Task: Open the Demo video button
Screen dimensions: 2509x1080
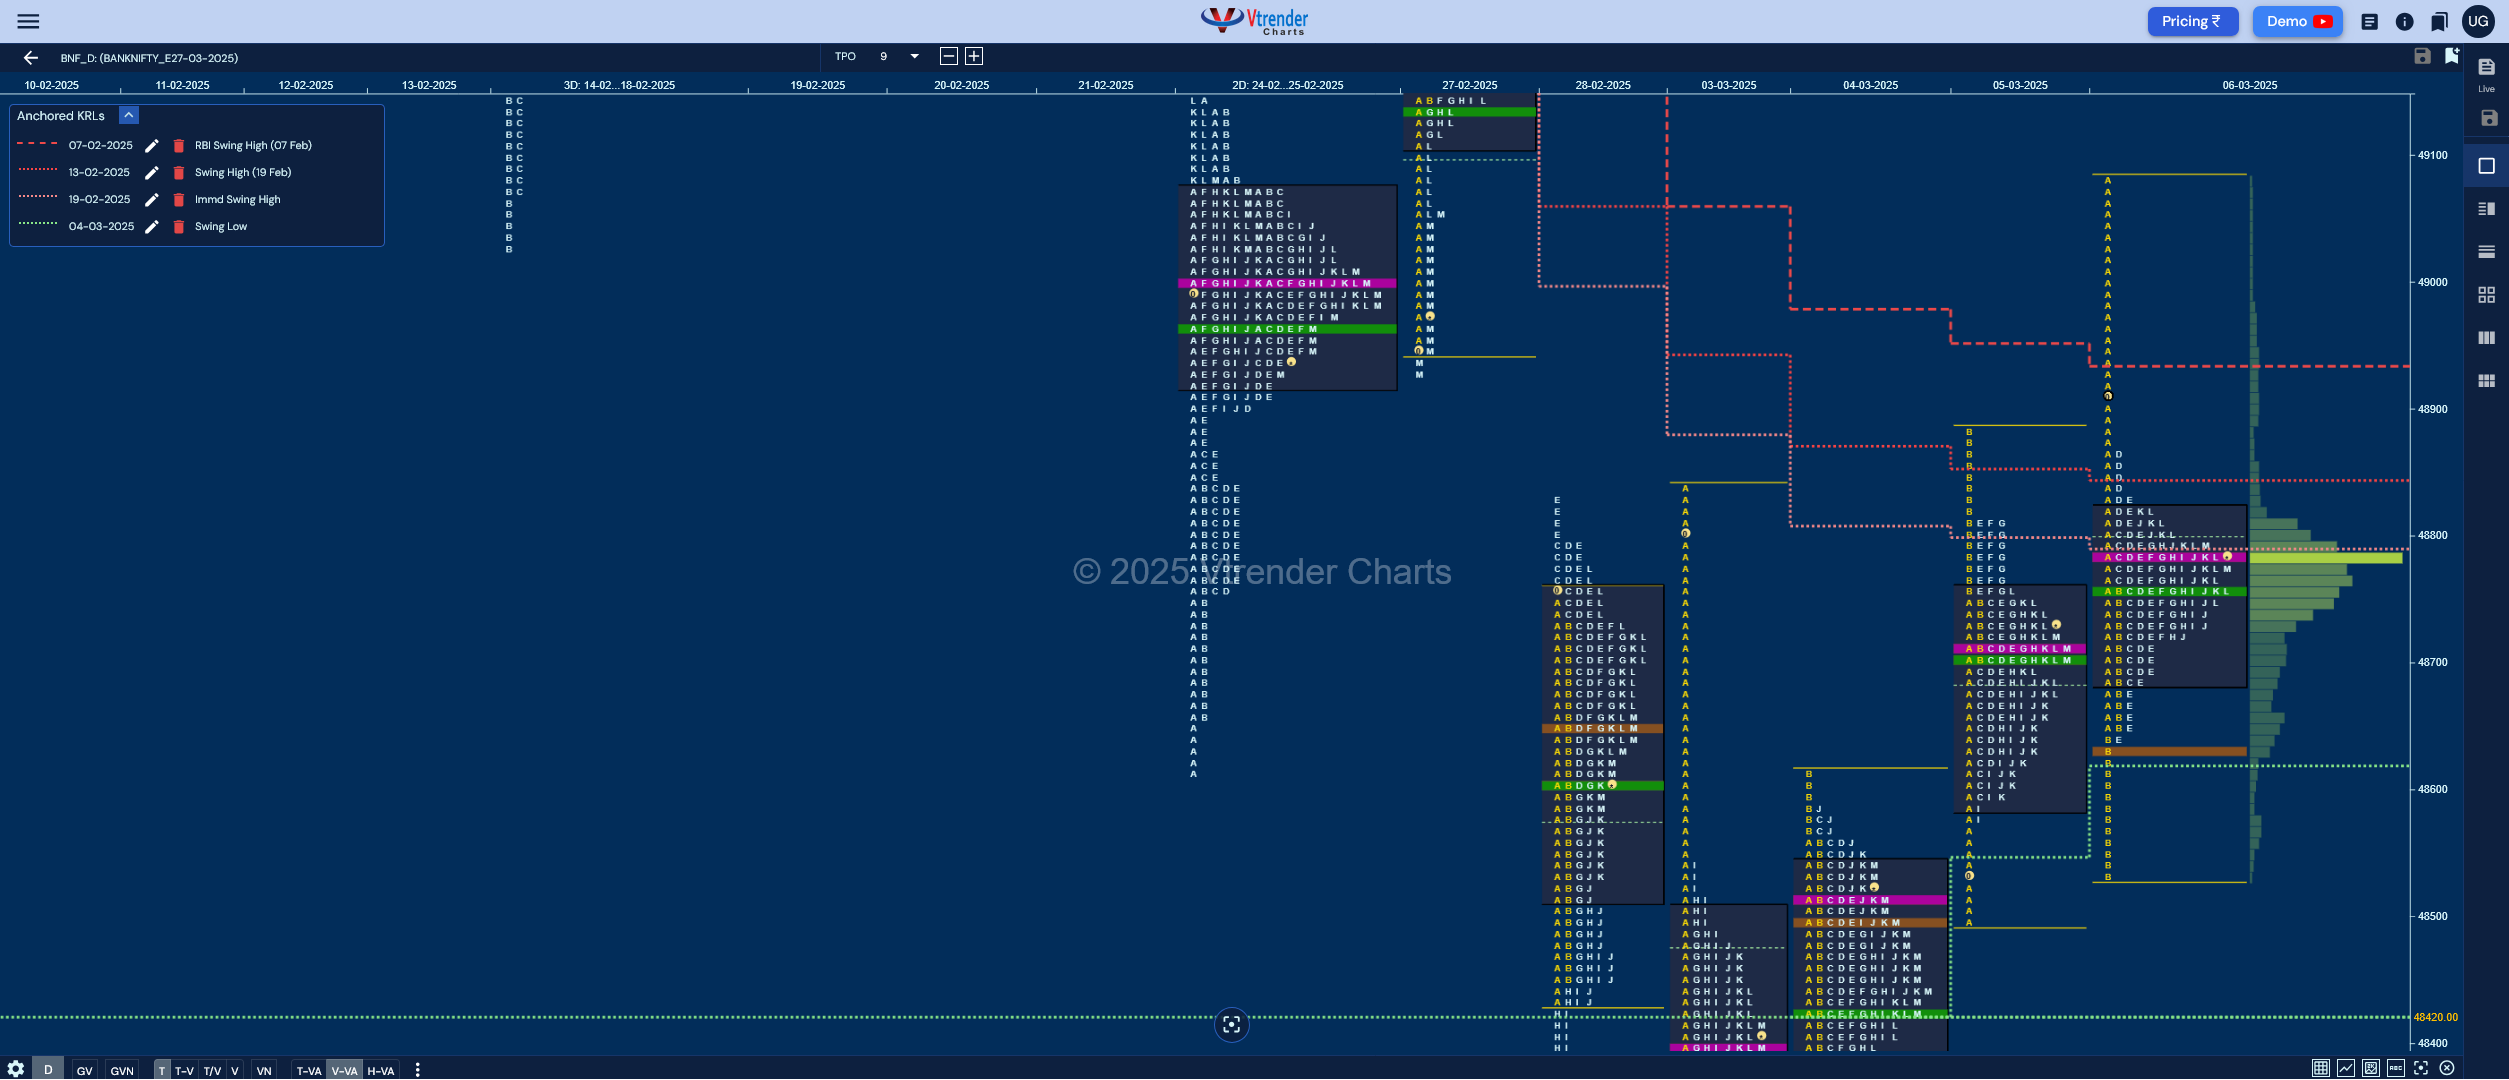Action: [x=2298, y=21]
